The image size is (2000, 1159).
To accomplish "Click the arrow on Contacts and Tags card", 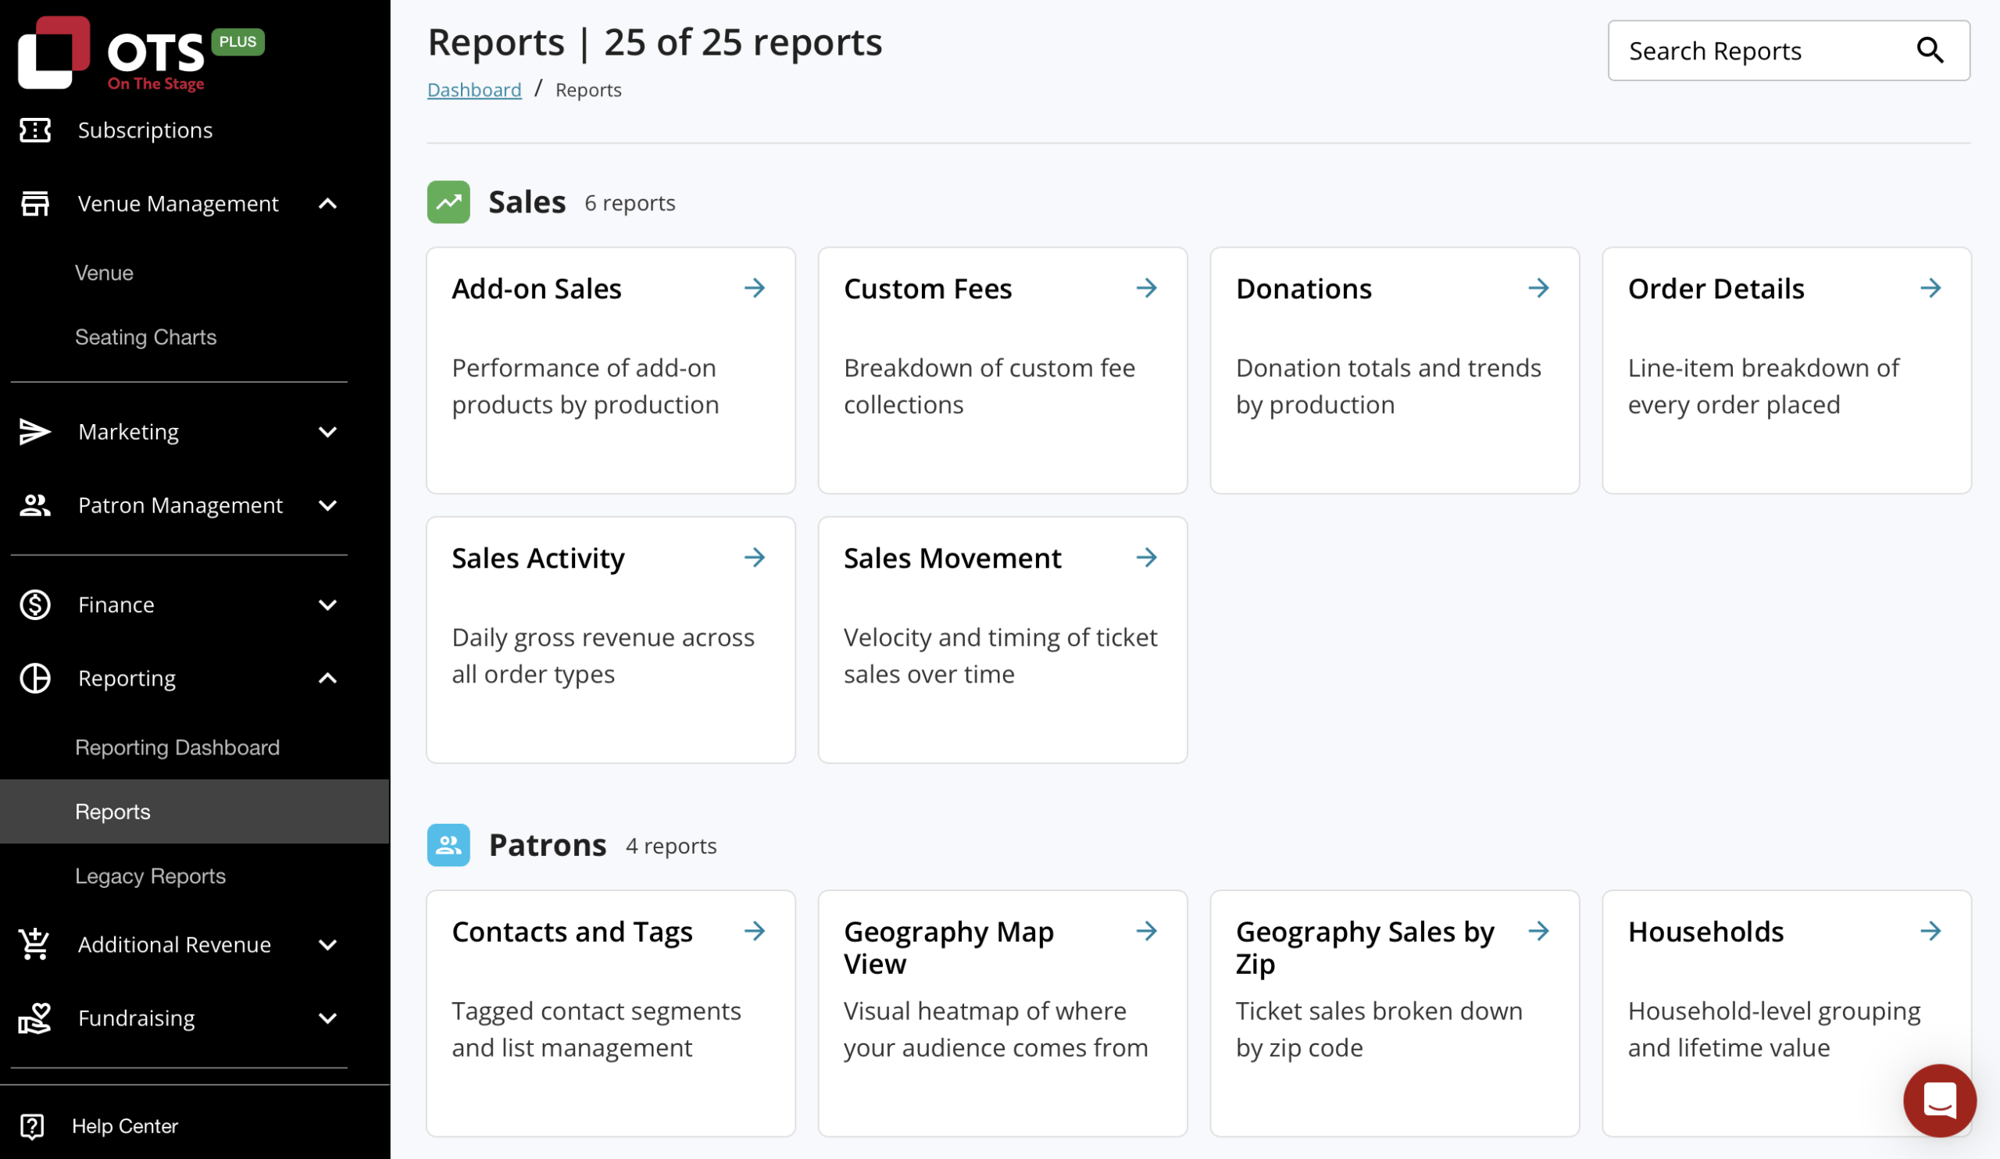I will pyautogui.click(x=755, y=931).
